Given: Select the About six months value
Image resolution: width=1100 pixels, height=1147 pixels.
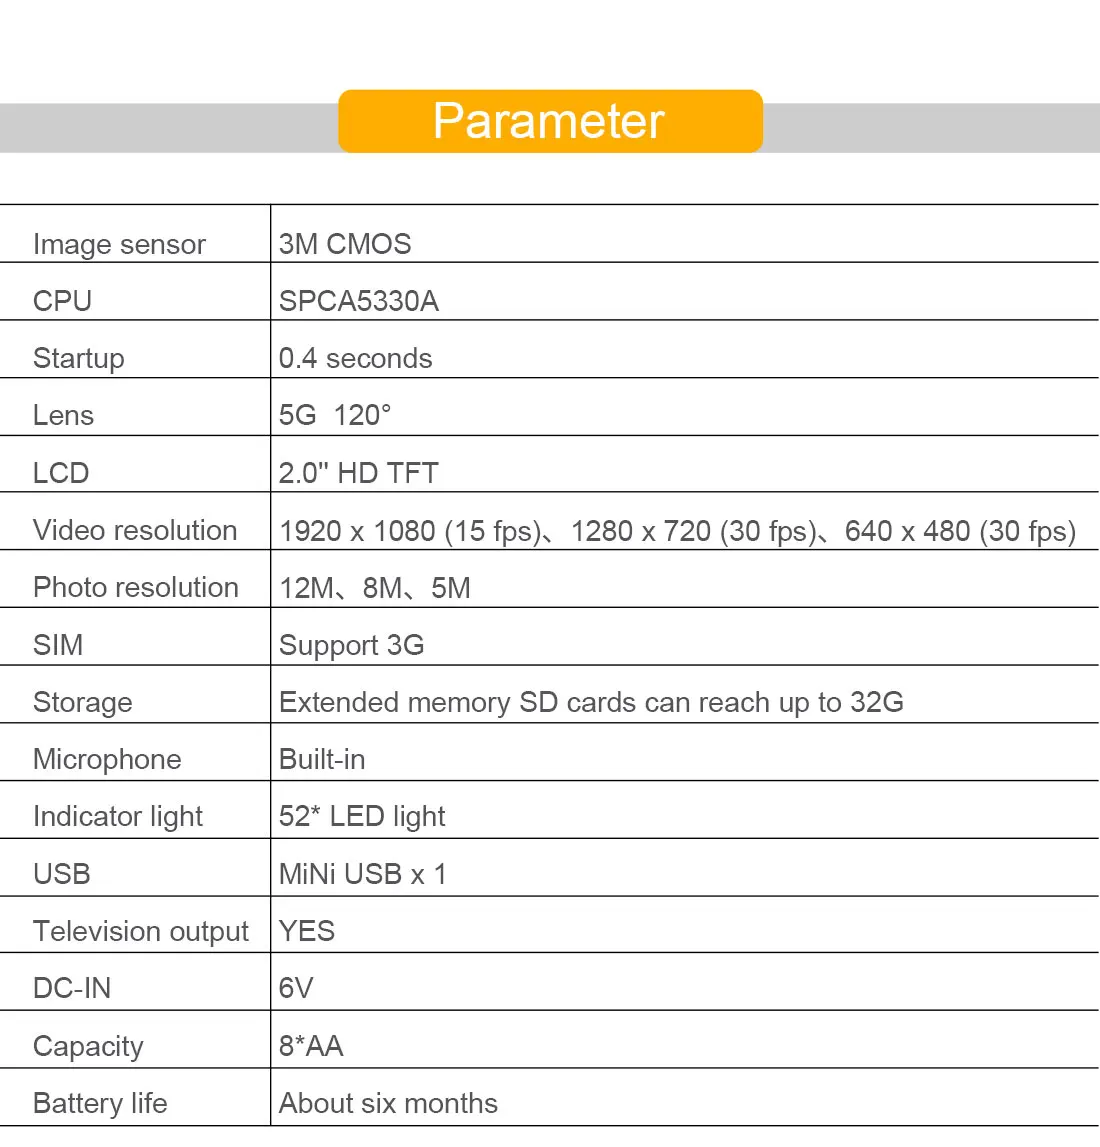Looking at the screenshot, I should [x=388, y=1103].
